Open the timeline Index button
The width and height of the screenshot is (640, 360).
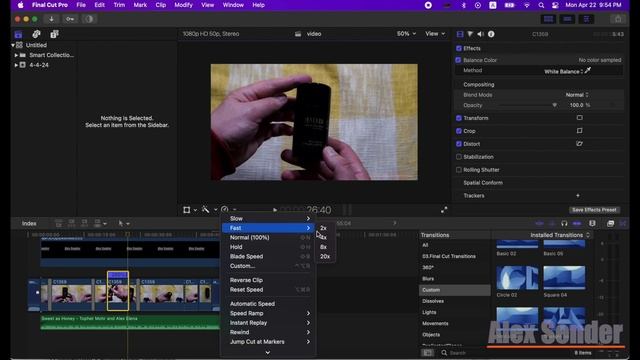pos(29,223)
